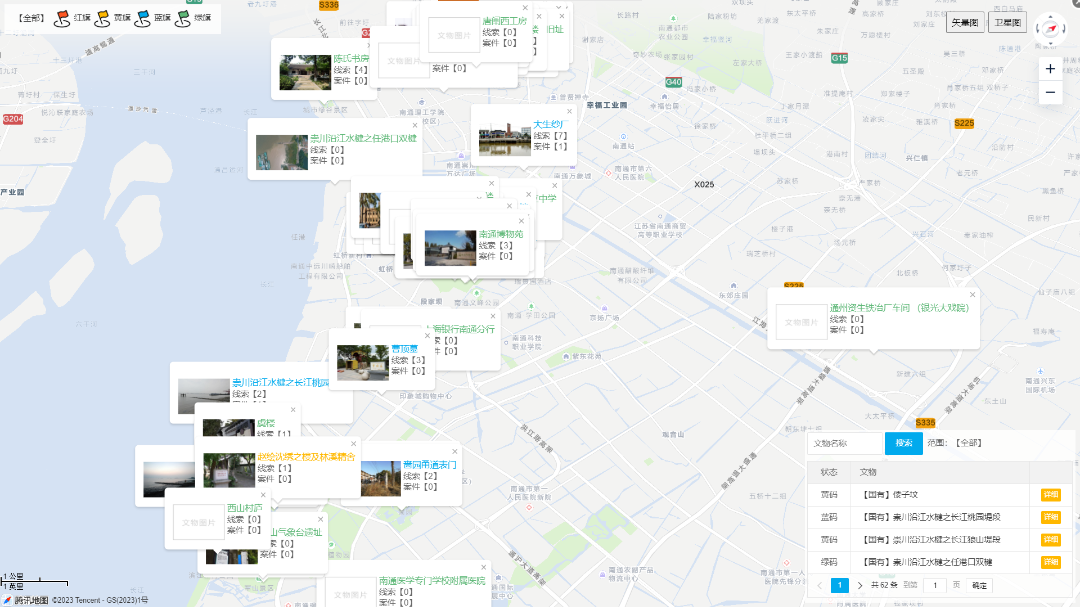
Task: Click 文物图片 placeholder in 通州资生铁冶厂车间 popup
Action: (x=802, y=322)
